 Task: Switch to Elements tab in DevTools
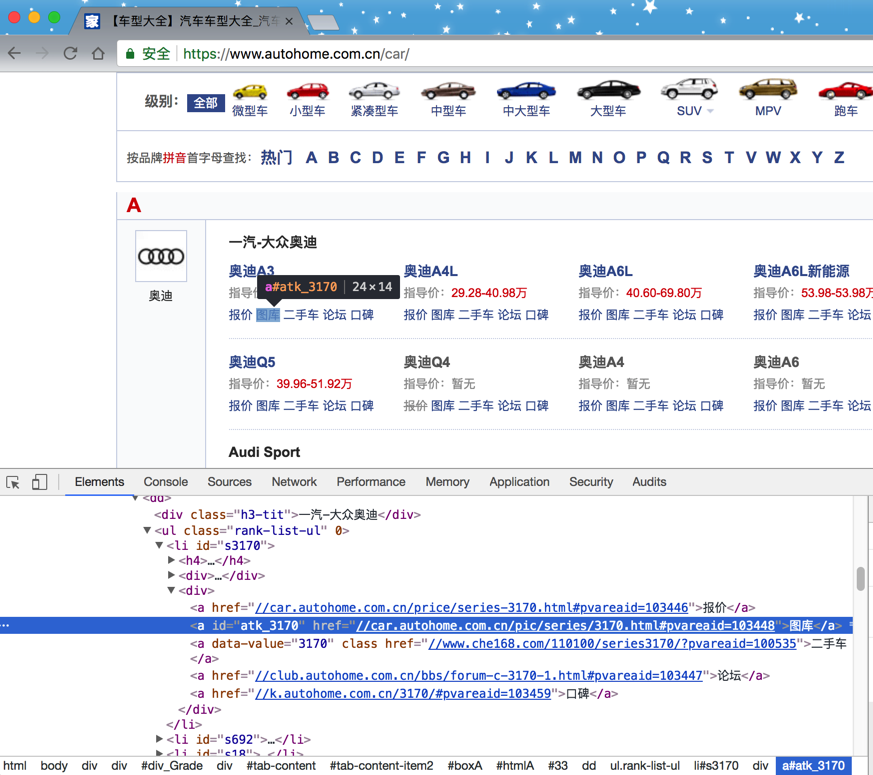99,482
